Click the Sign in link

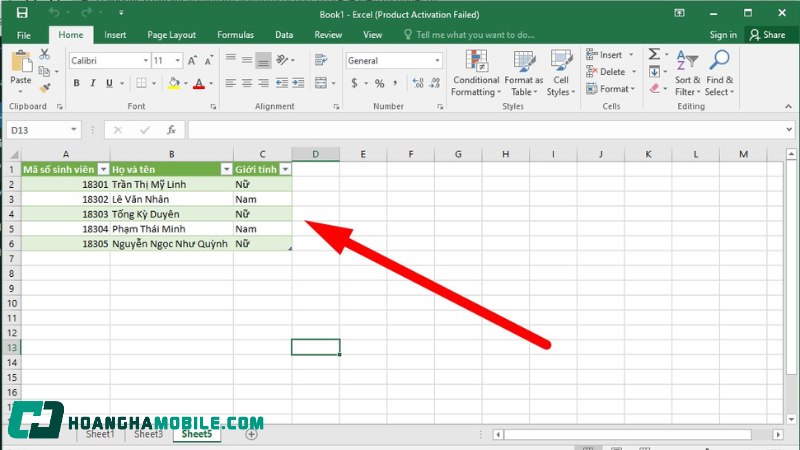click(x=723, y=35)
